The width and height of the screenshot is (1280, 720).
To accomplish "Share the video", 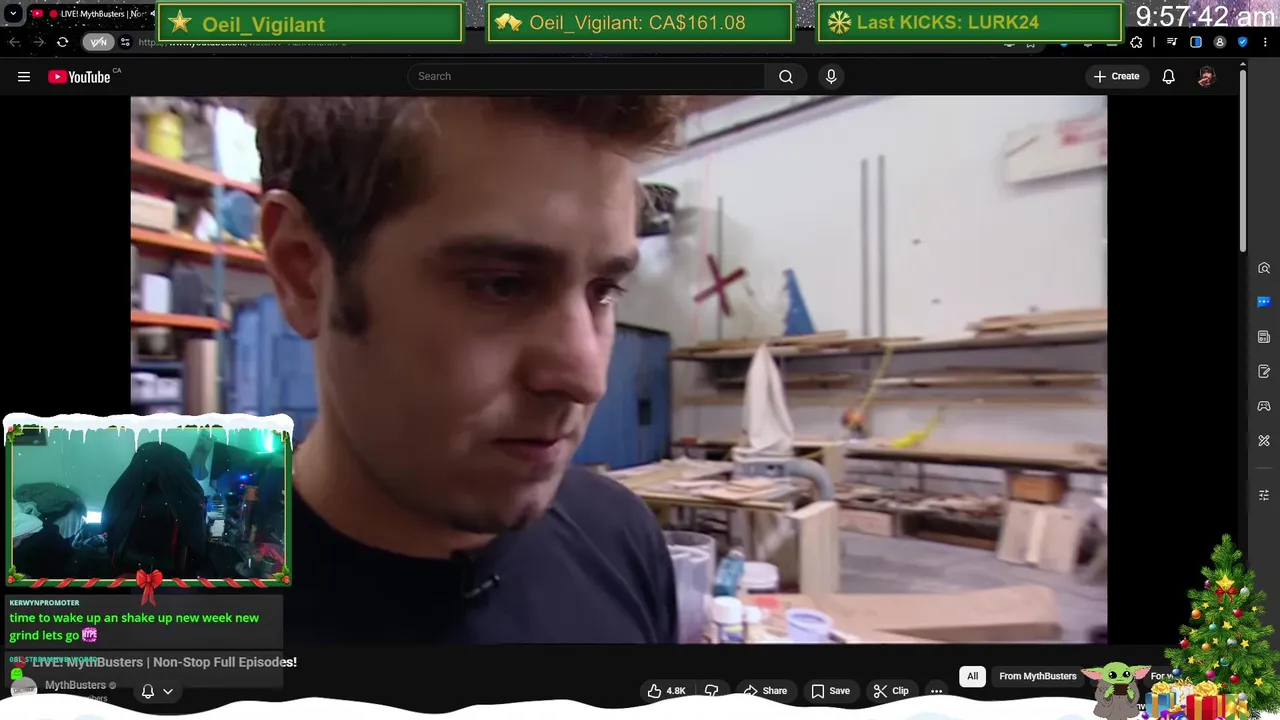I will (765, 691).
